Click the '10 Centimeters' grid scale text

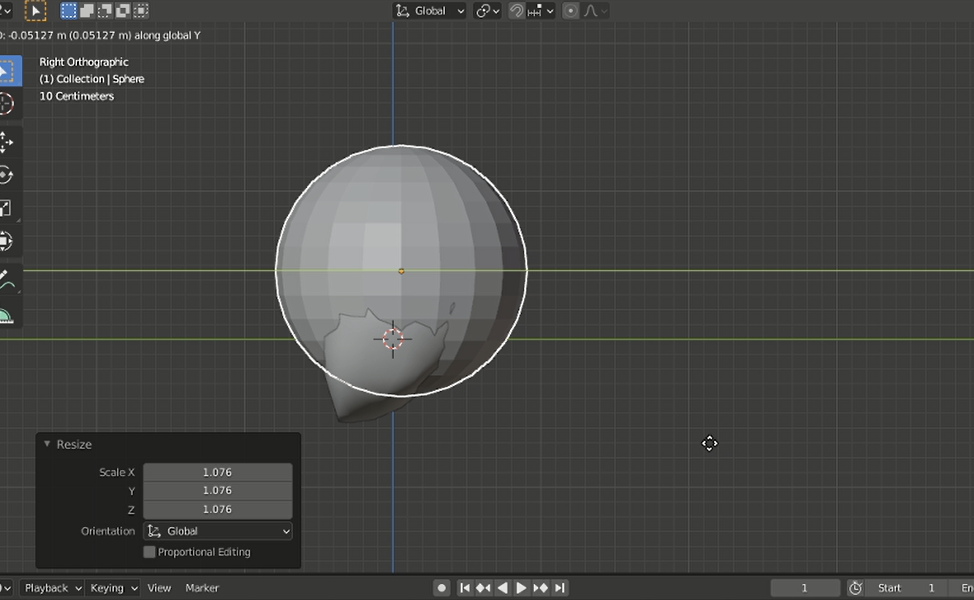[x=76, y=96]
